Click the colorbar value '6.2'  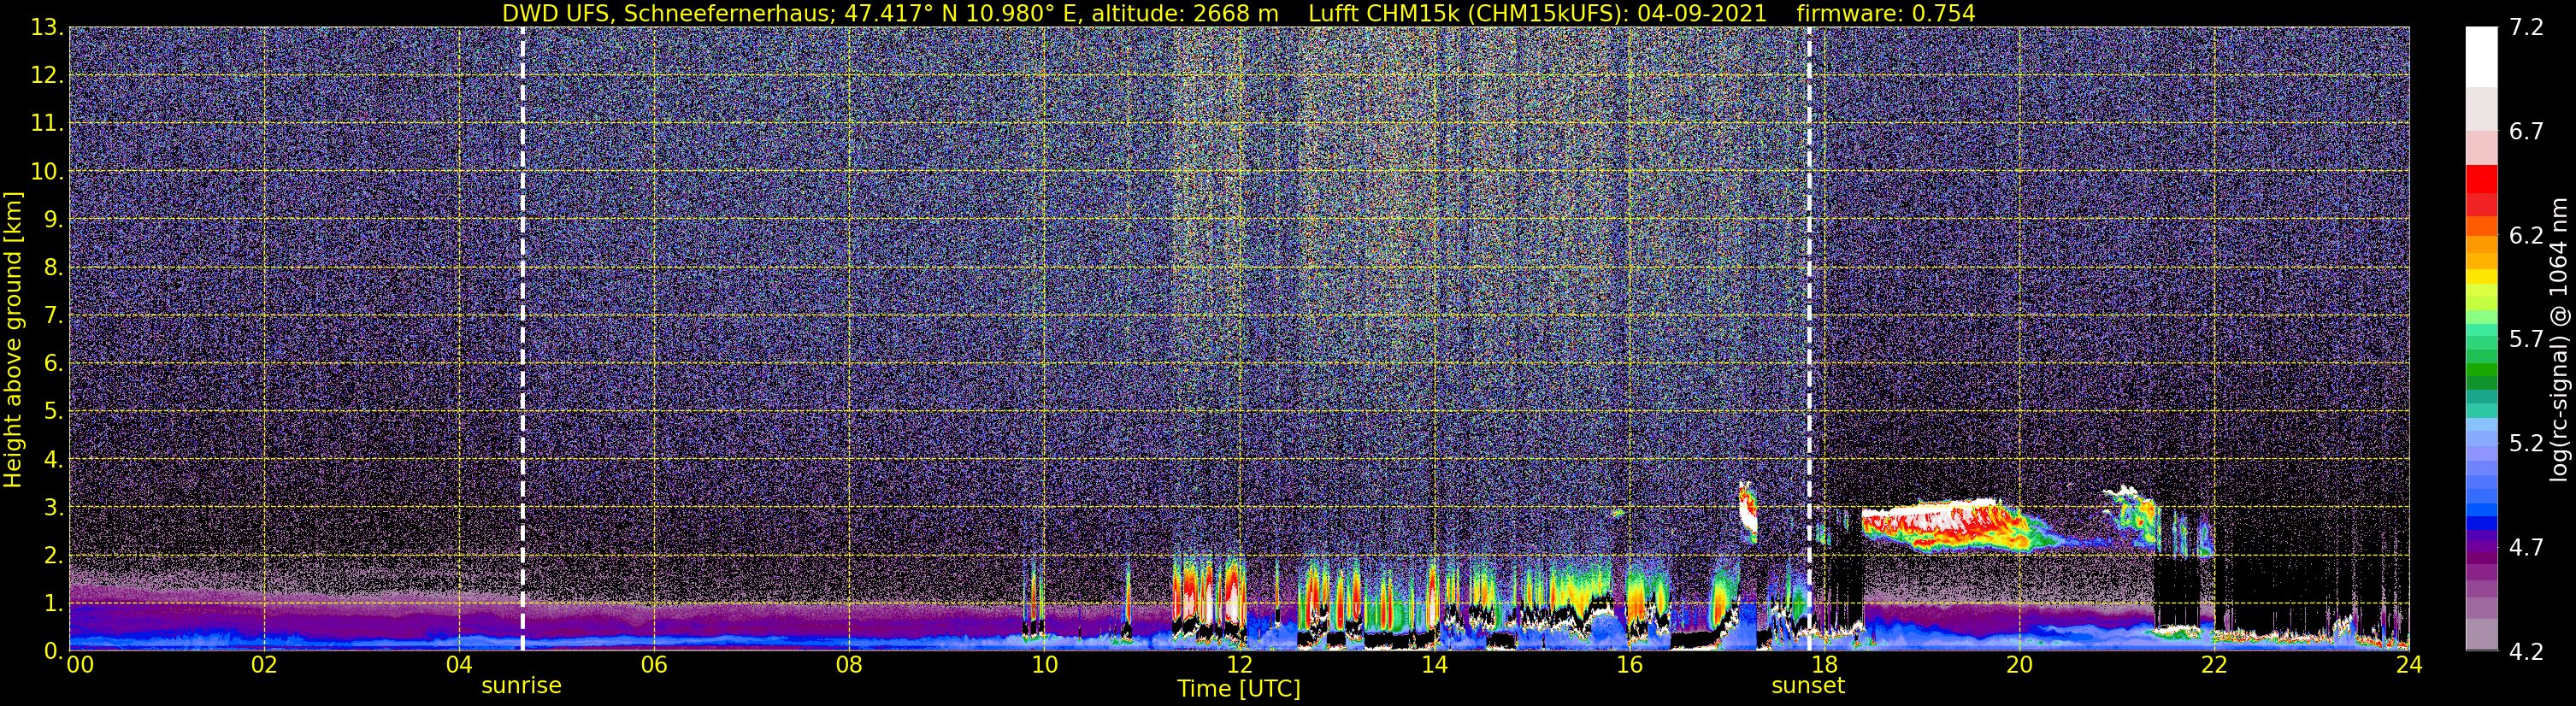(2526, 235)
